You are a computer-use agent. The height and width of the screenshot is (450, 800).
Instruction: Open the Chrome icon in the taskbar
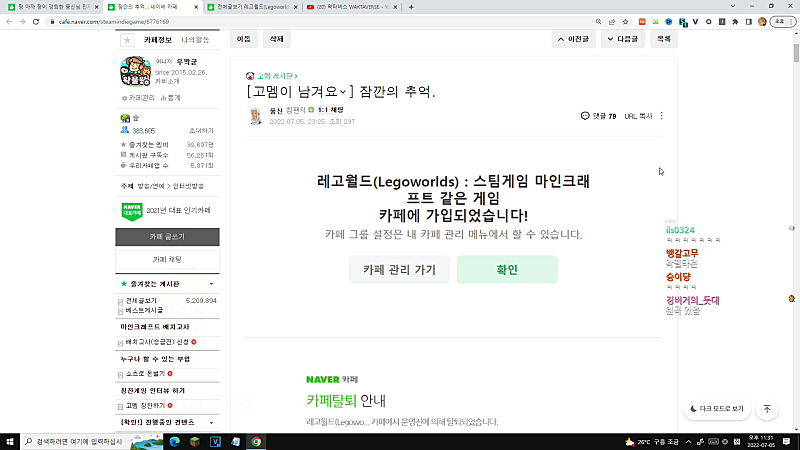point(256,441)
